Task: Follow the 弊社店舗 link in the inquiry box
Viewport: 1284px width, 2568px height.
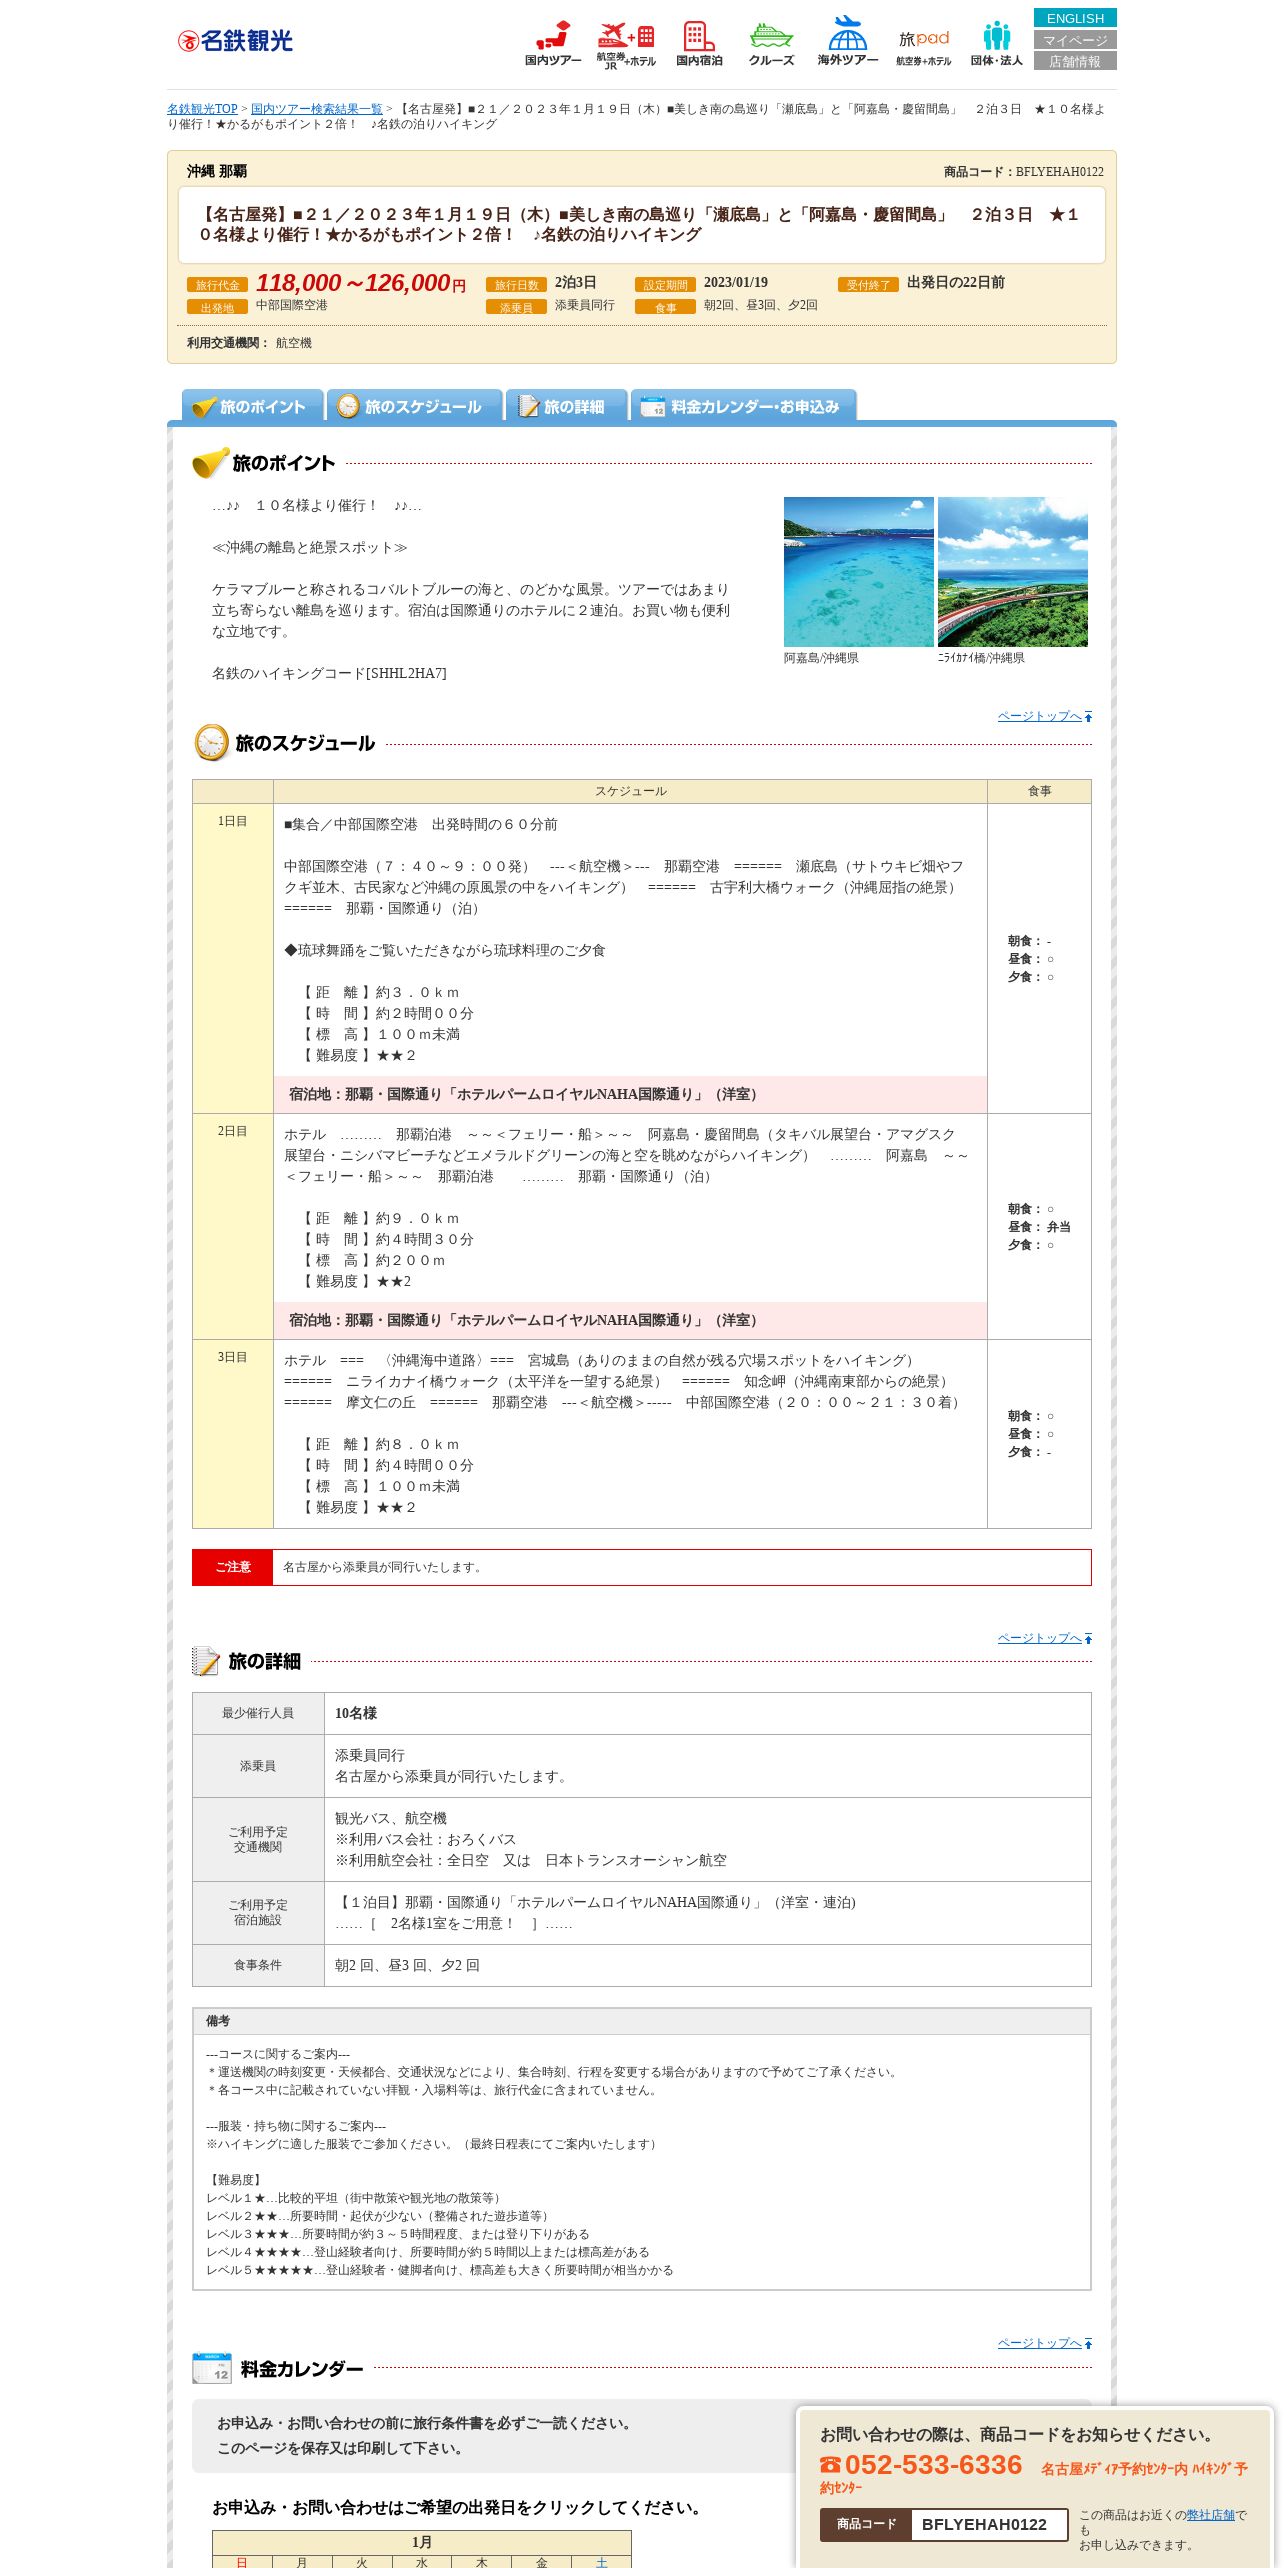Action: (x=1211, y=2515)
